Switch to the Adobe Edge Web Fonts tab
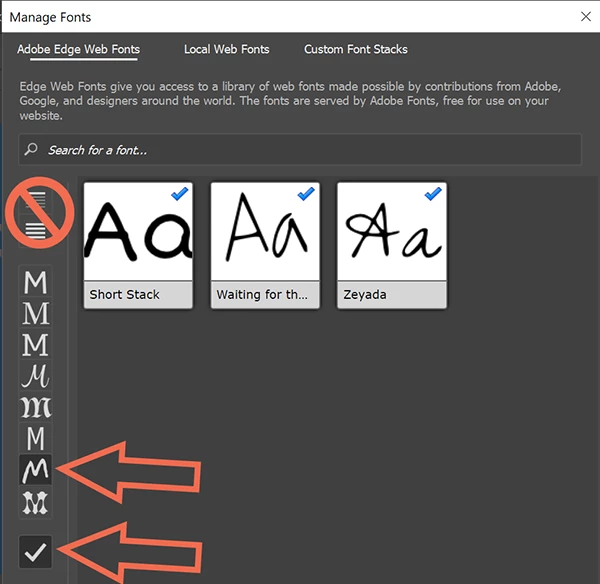 point(78,49)
